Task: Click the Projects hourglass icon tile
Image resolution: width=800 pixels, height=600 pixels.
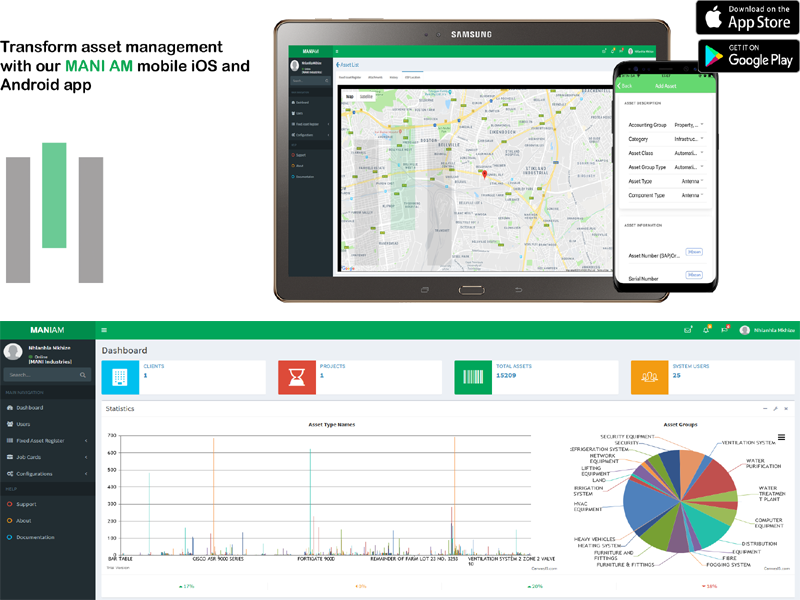Action: (297, 377)
